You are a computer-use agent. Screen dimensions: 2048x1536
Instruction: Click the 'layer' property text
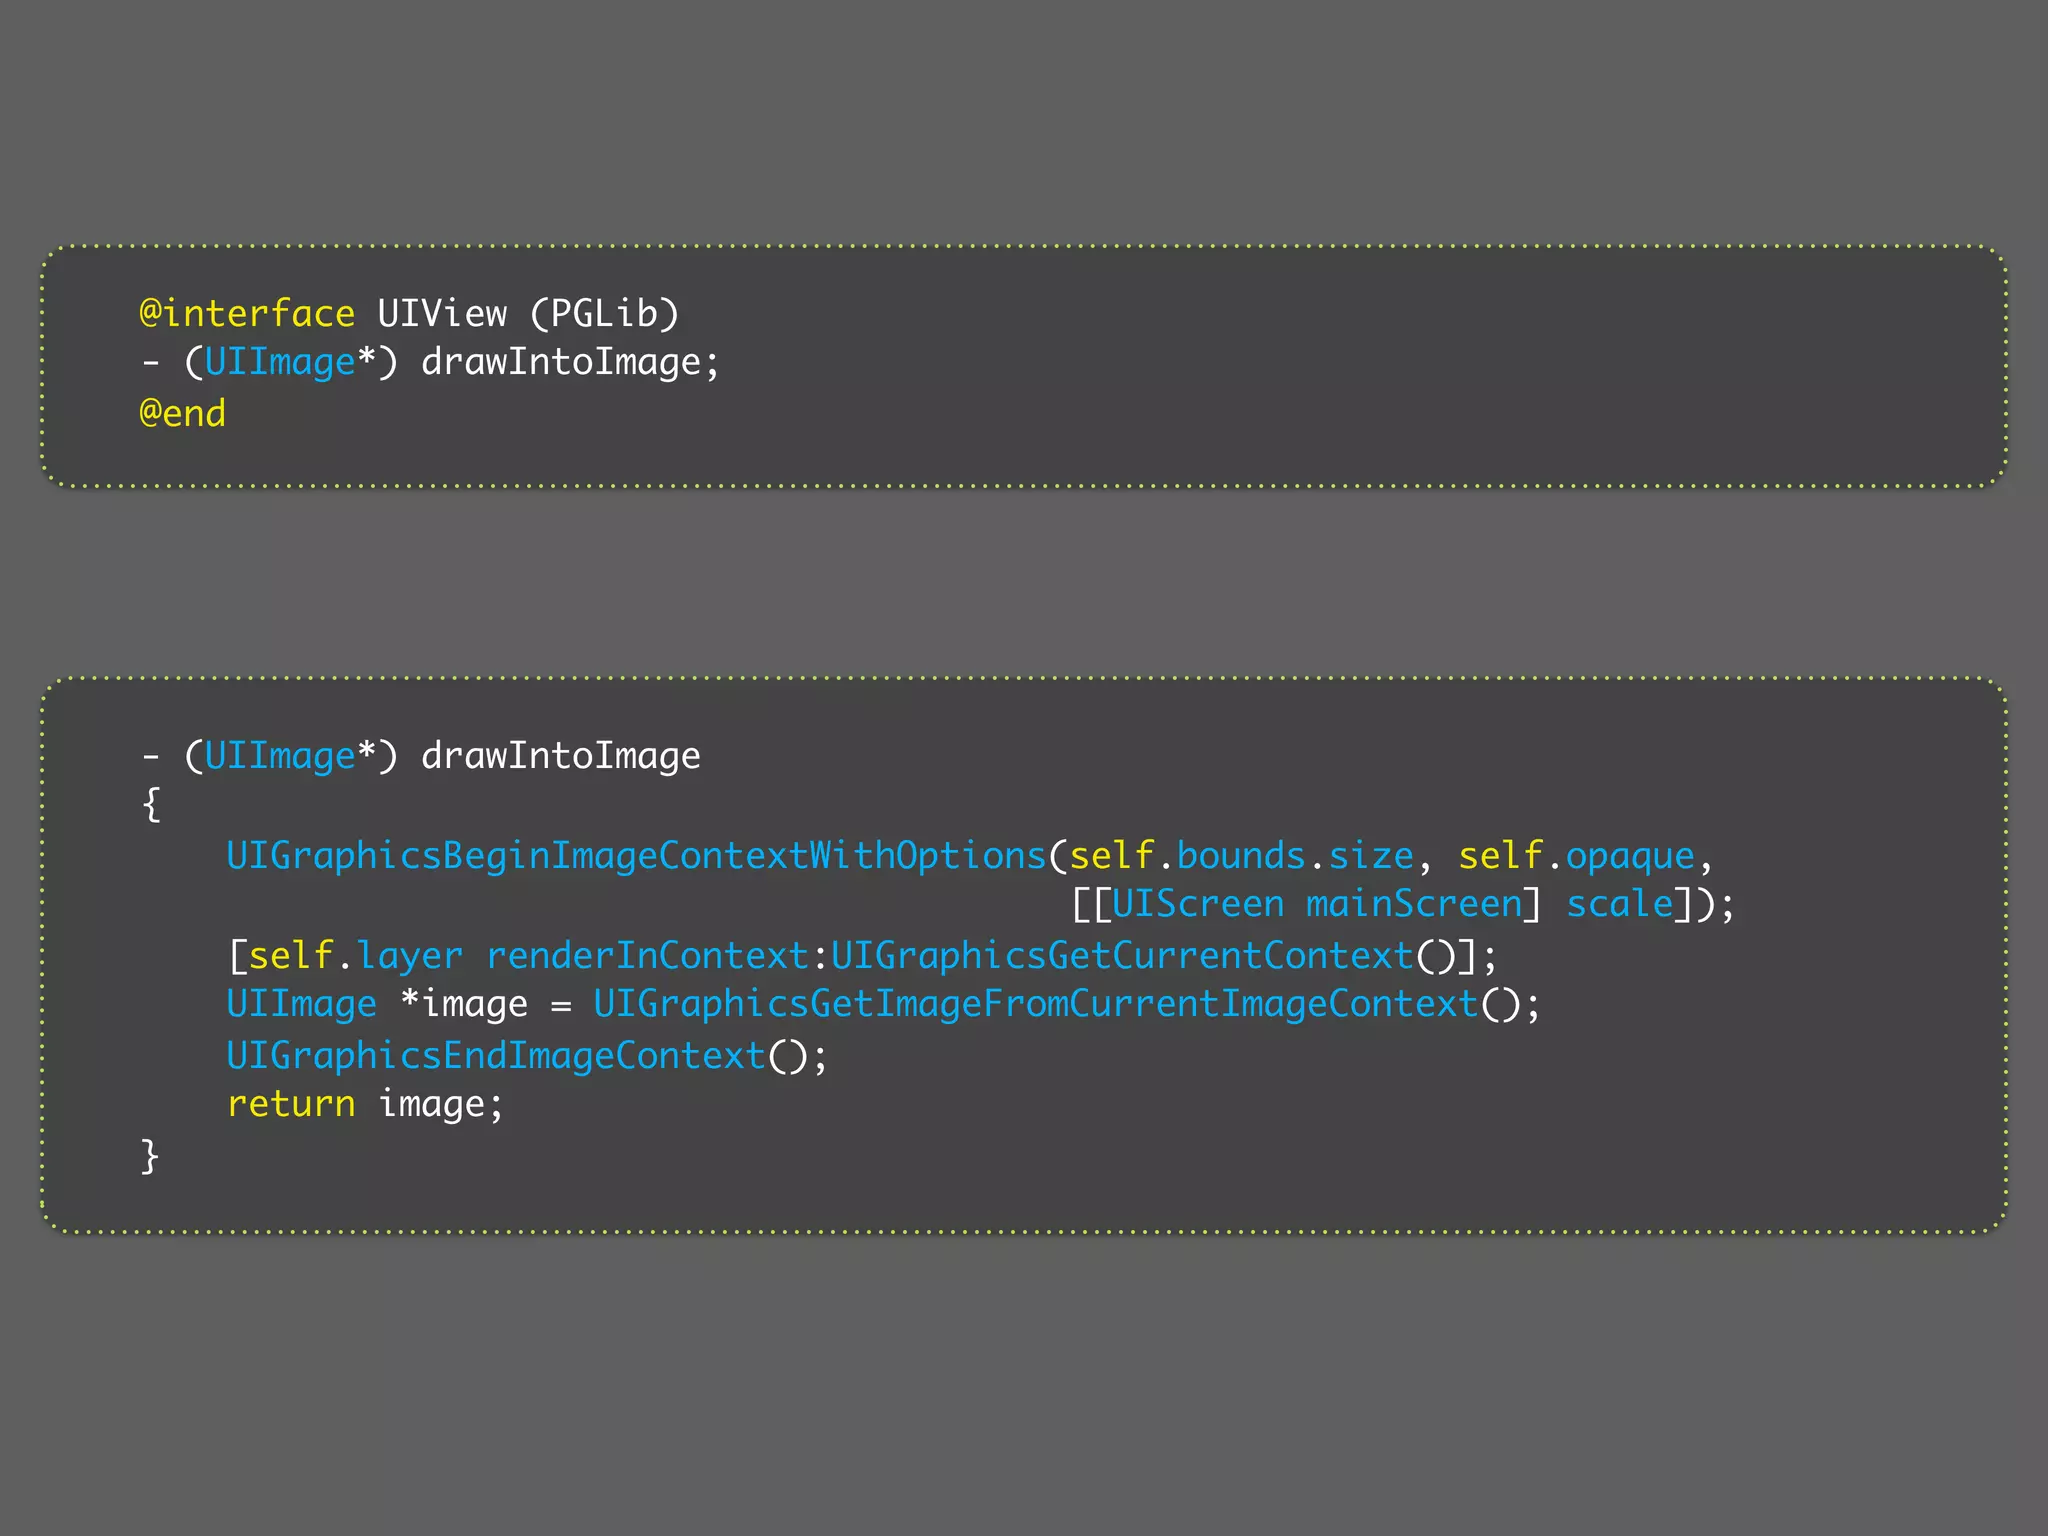[409, 957]
